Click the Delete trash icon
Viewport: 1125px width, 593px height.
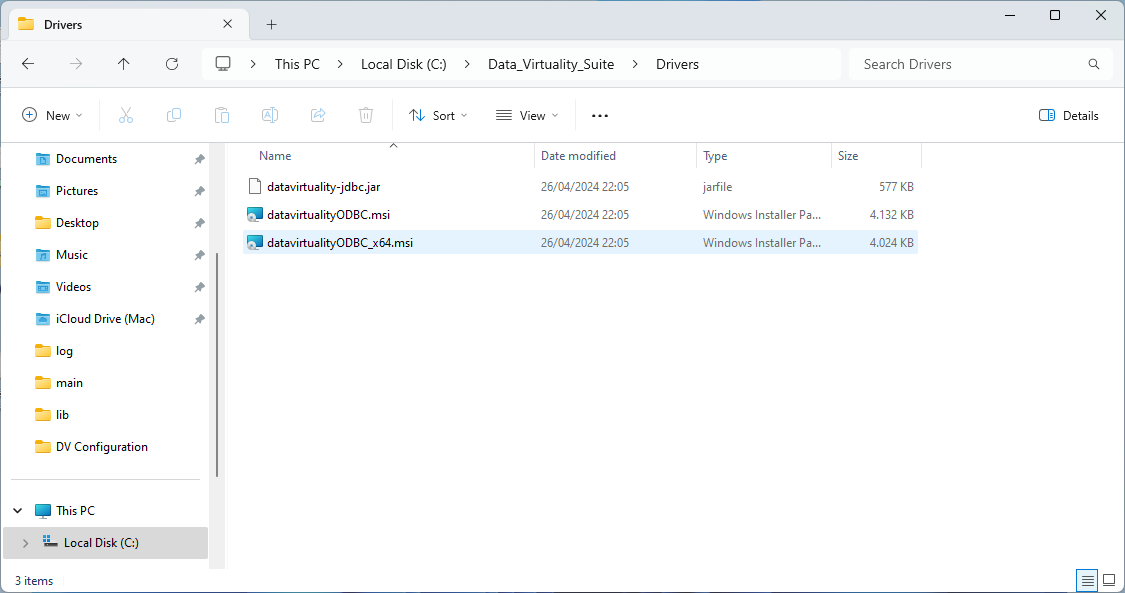click(366, 116)
